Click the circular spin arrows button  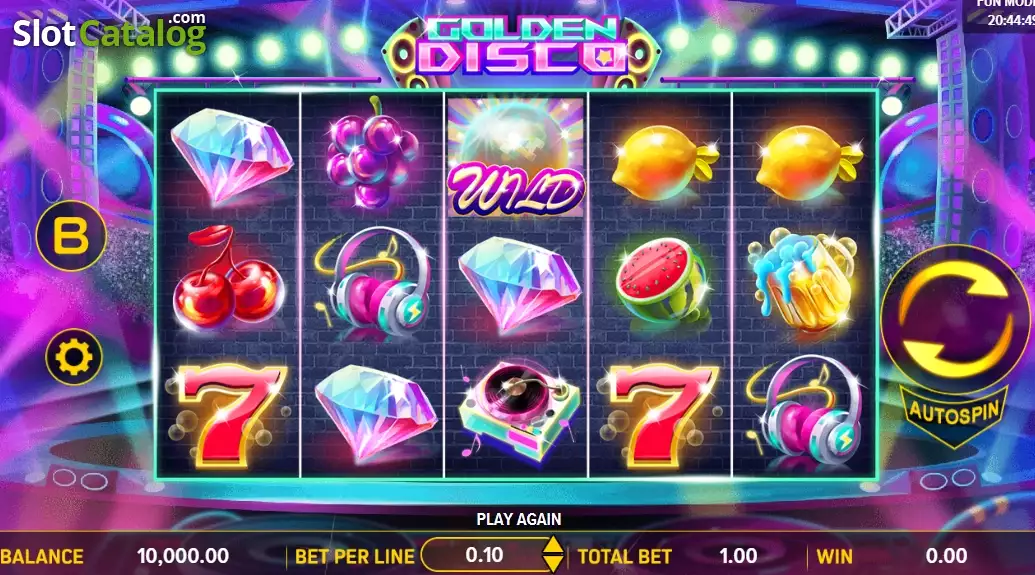click(955, 319)
